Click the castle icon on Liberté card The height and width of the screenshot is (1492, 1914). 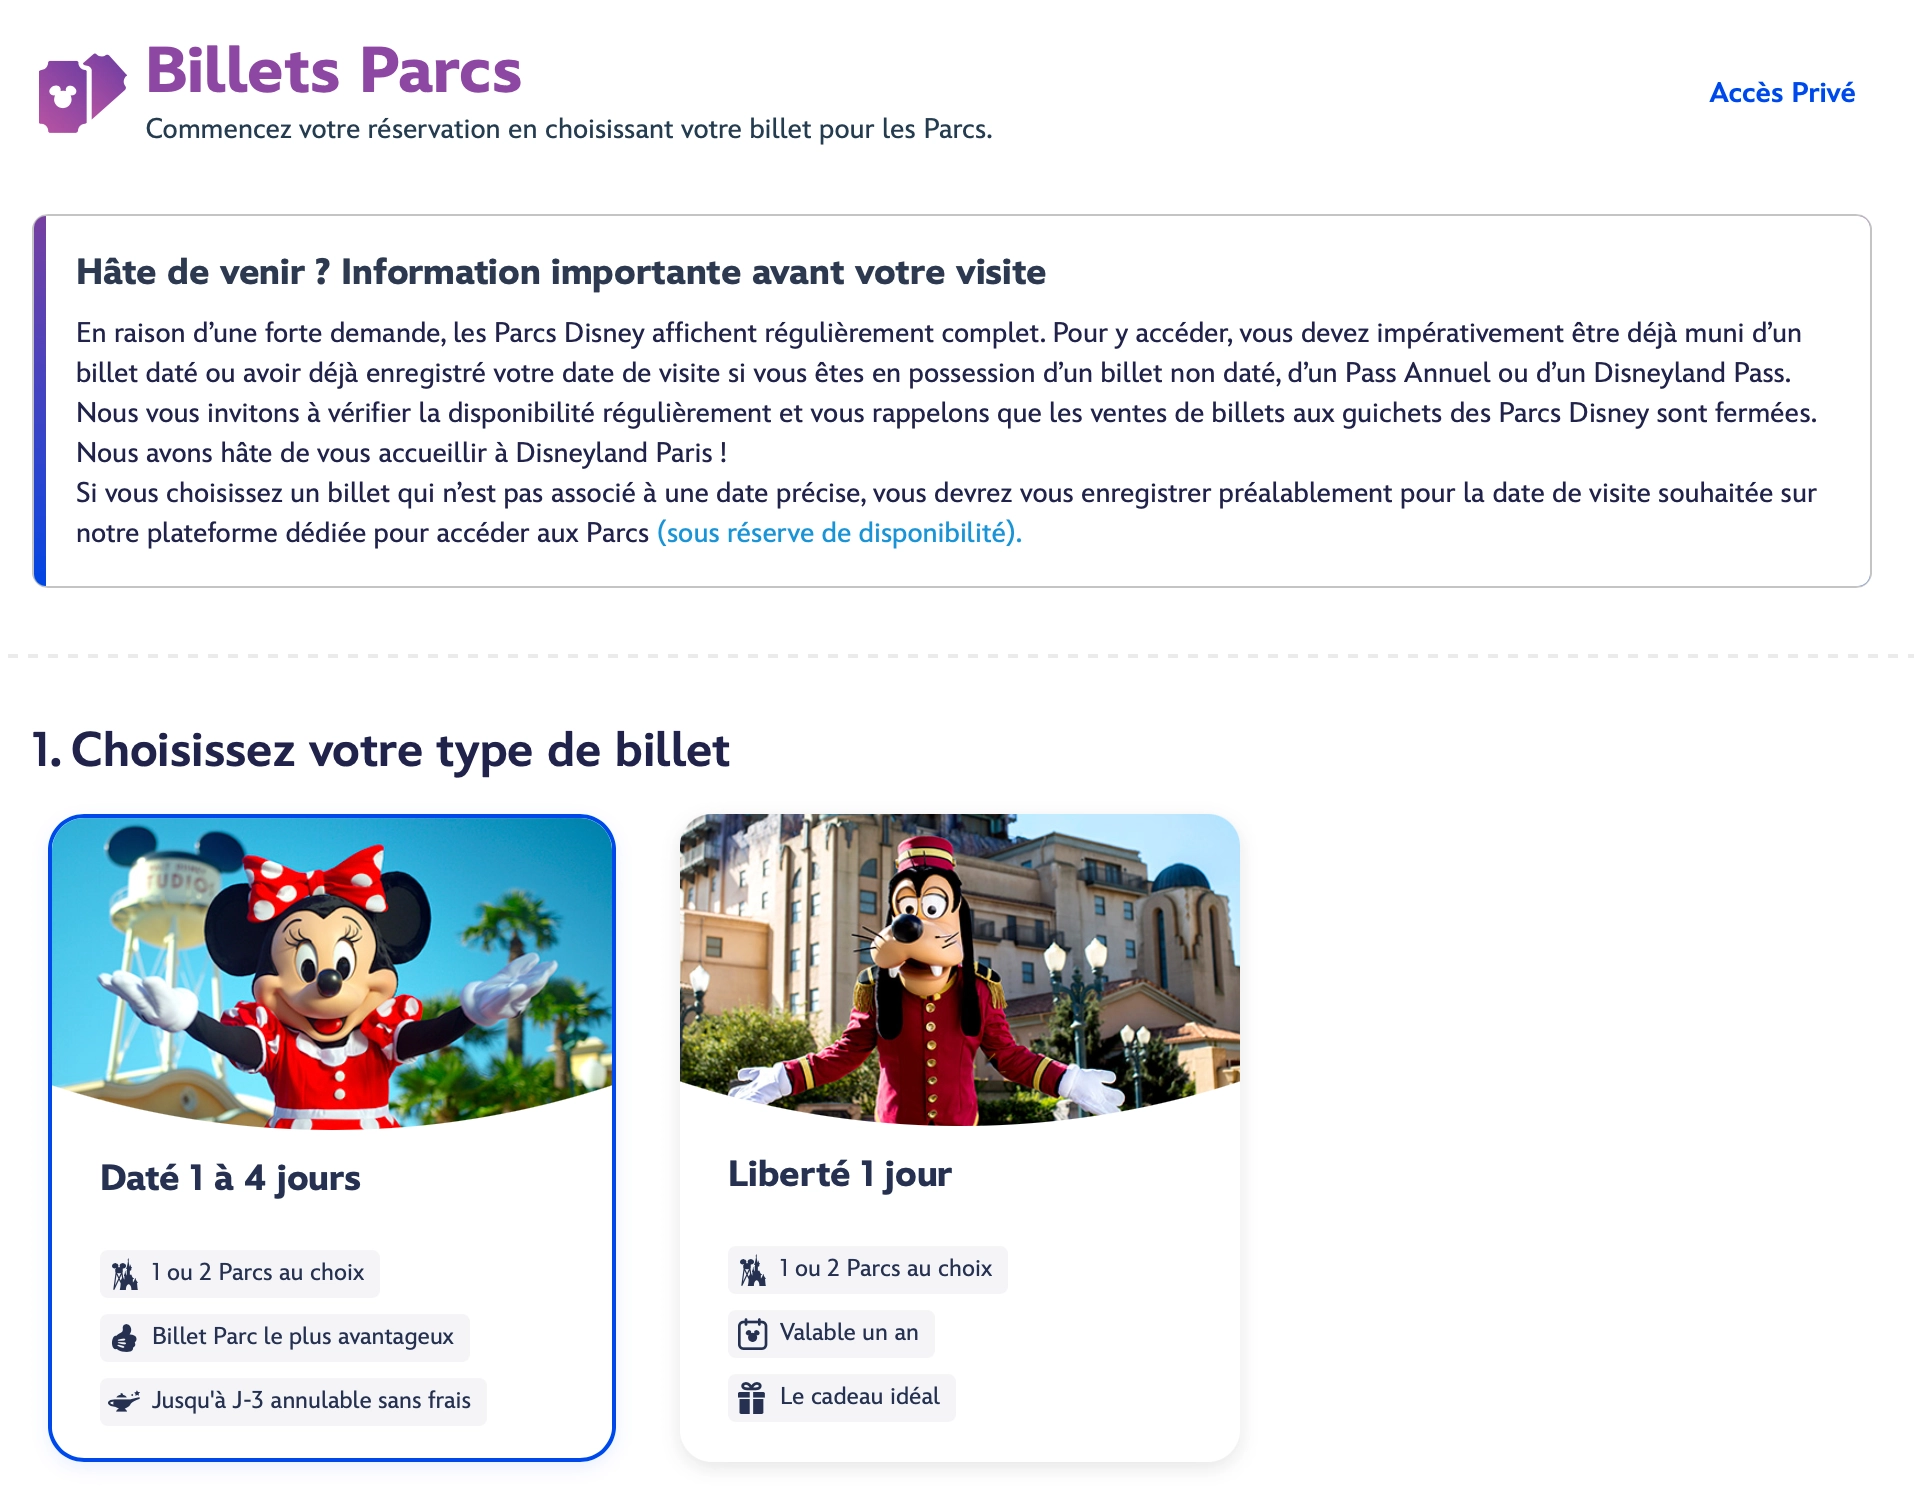point(753,1271)
